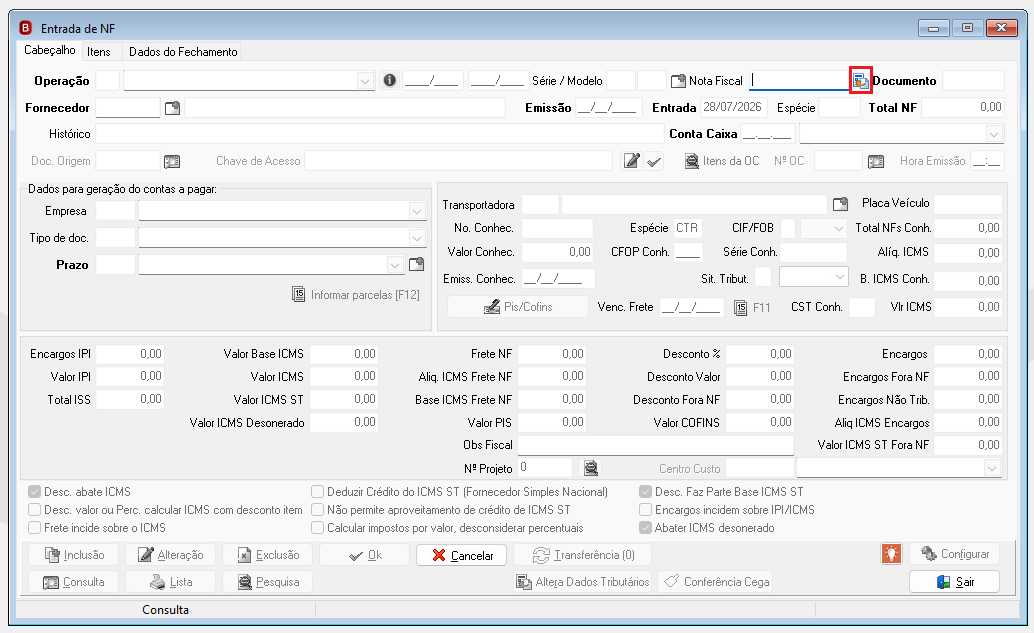Switch to the Itens tab
The image size is (1034, 633).
pos(99,51)
